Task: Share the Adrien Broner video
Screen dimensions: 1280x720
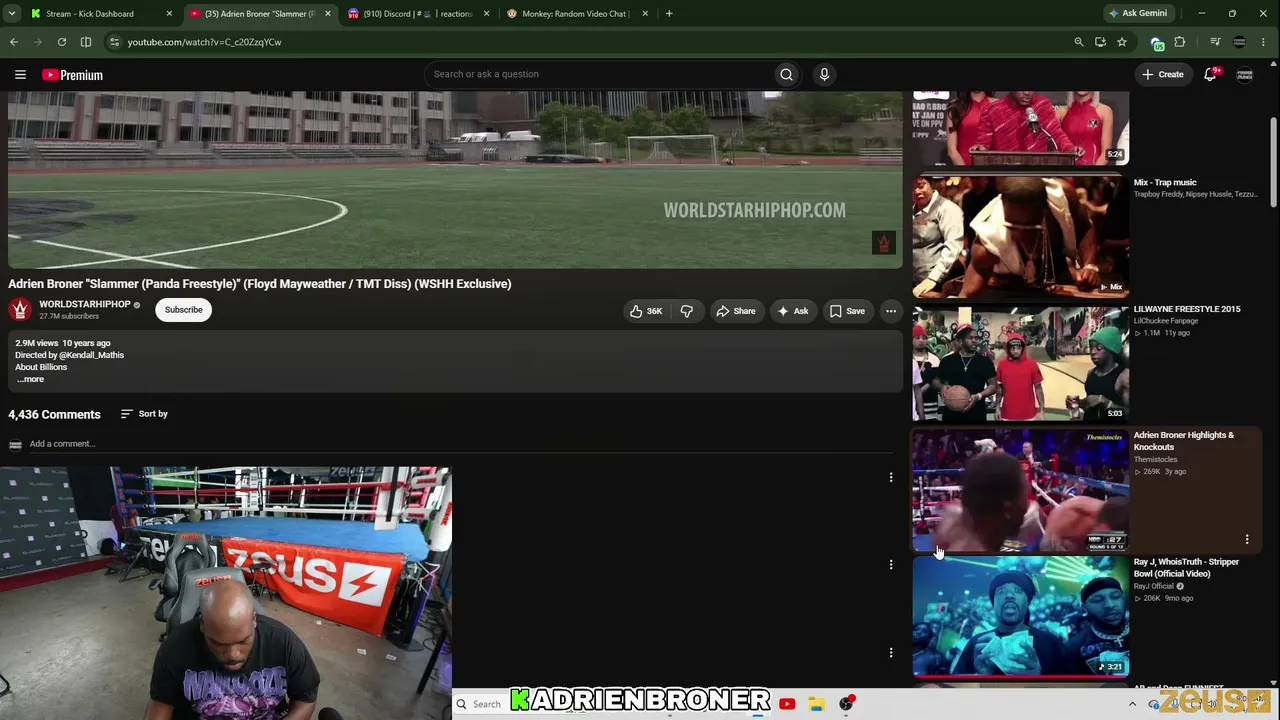Action: click(736, 311)
